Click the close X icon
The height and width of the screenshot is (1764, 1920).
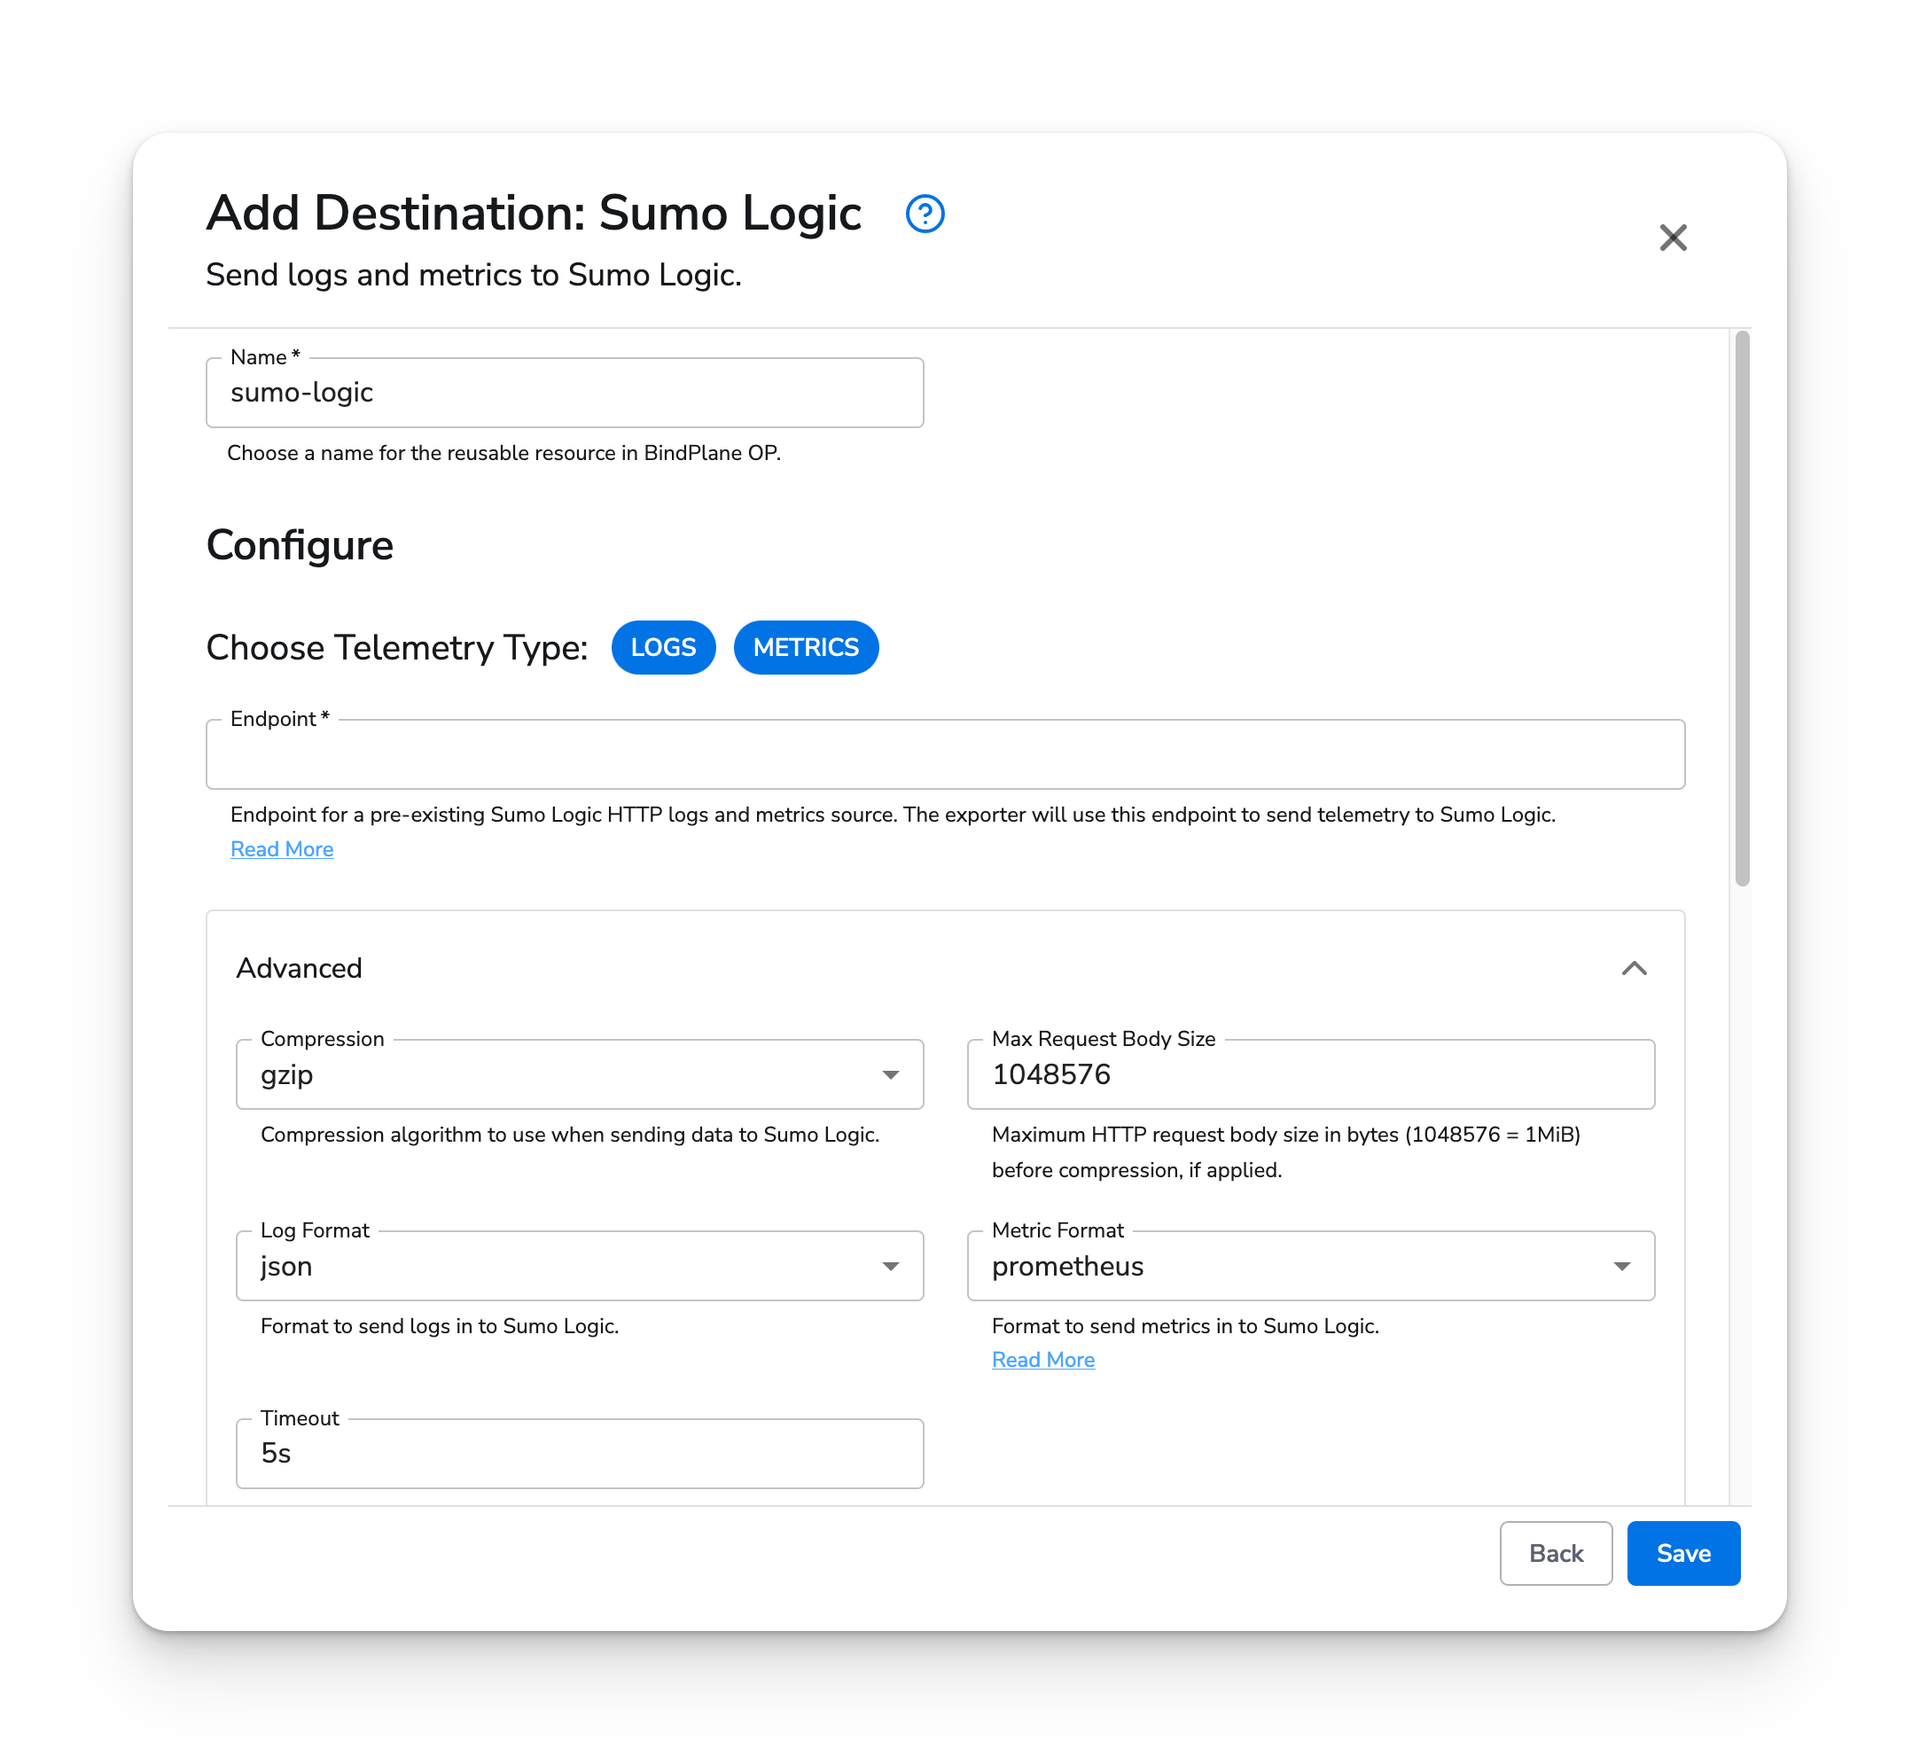pos(1672,237)
